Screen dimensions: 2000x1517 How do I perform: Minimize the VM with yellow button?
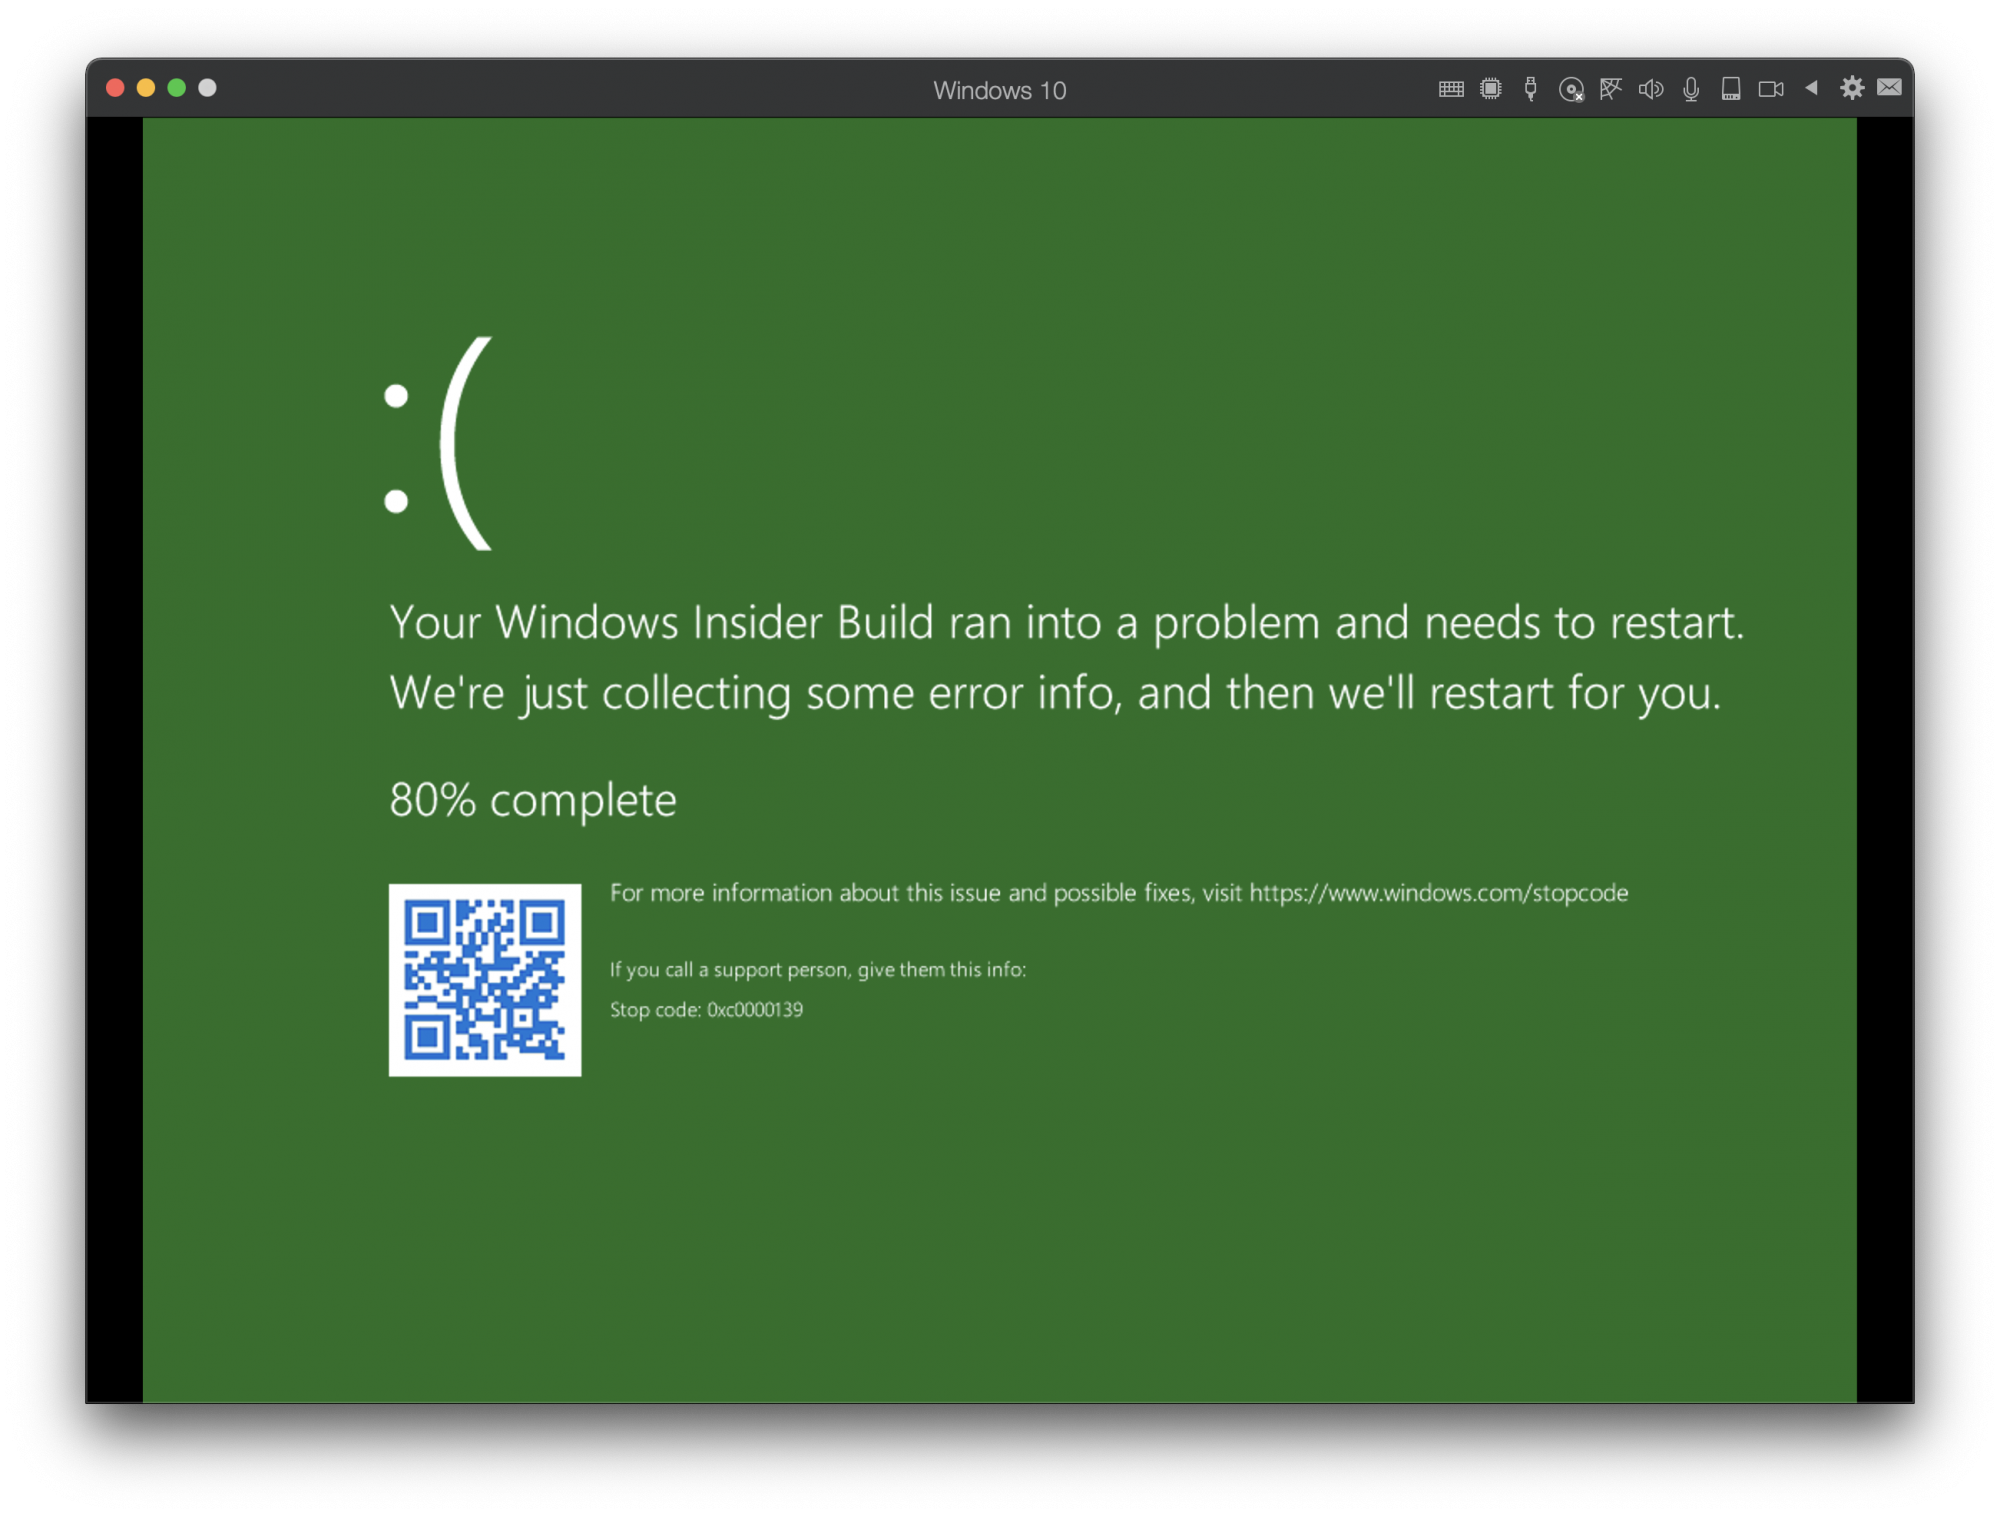click(146, 88)
